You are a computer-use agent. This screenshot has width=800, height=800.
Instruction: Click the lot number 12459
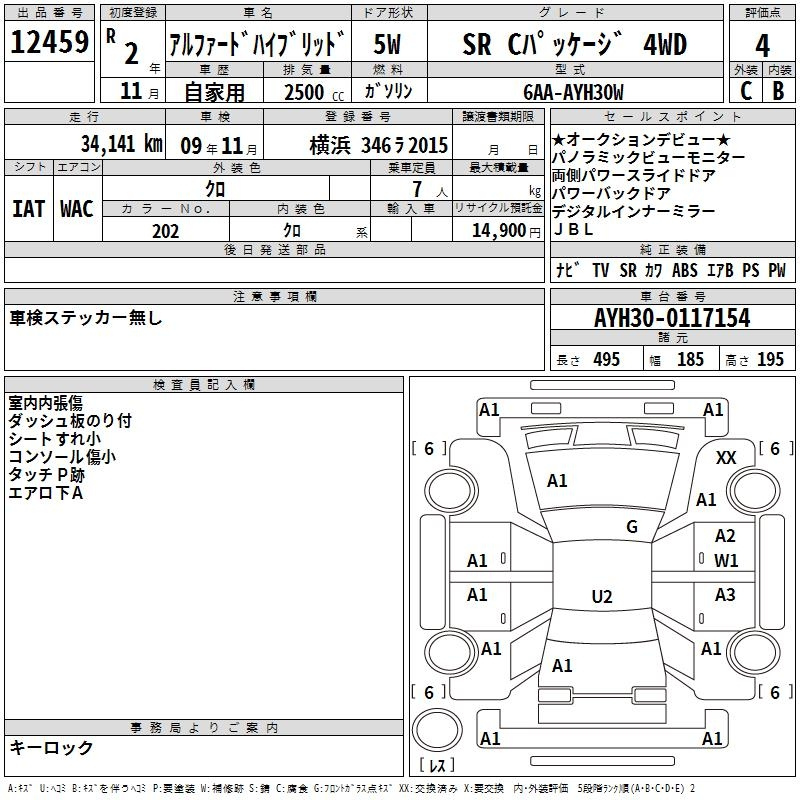[50, 43]
